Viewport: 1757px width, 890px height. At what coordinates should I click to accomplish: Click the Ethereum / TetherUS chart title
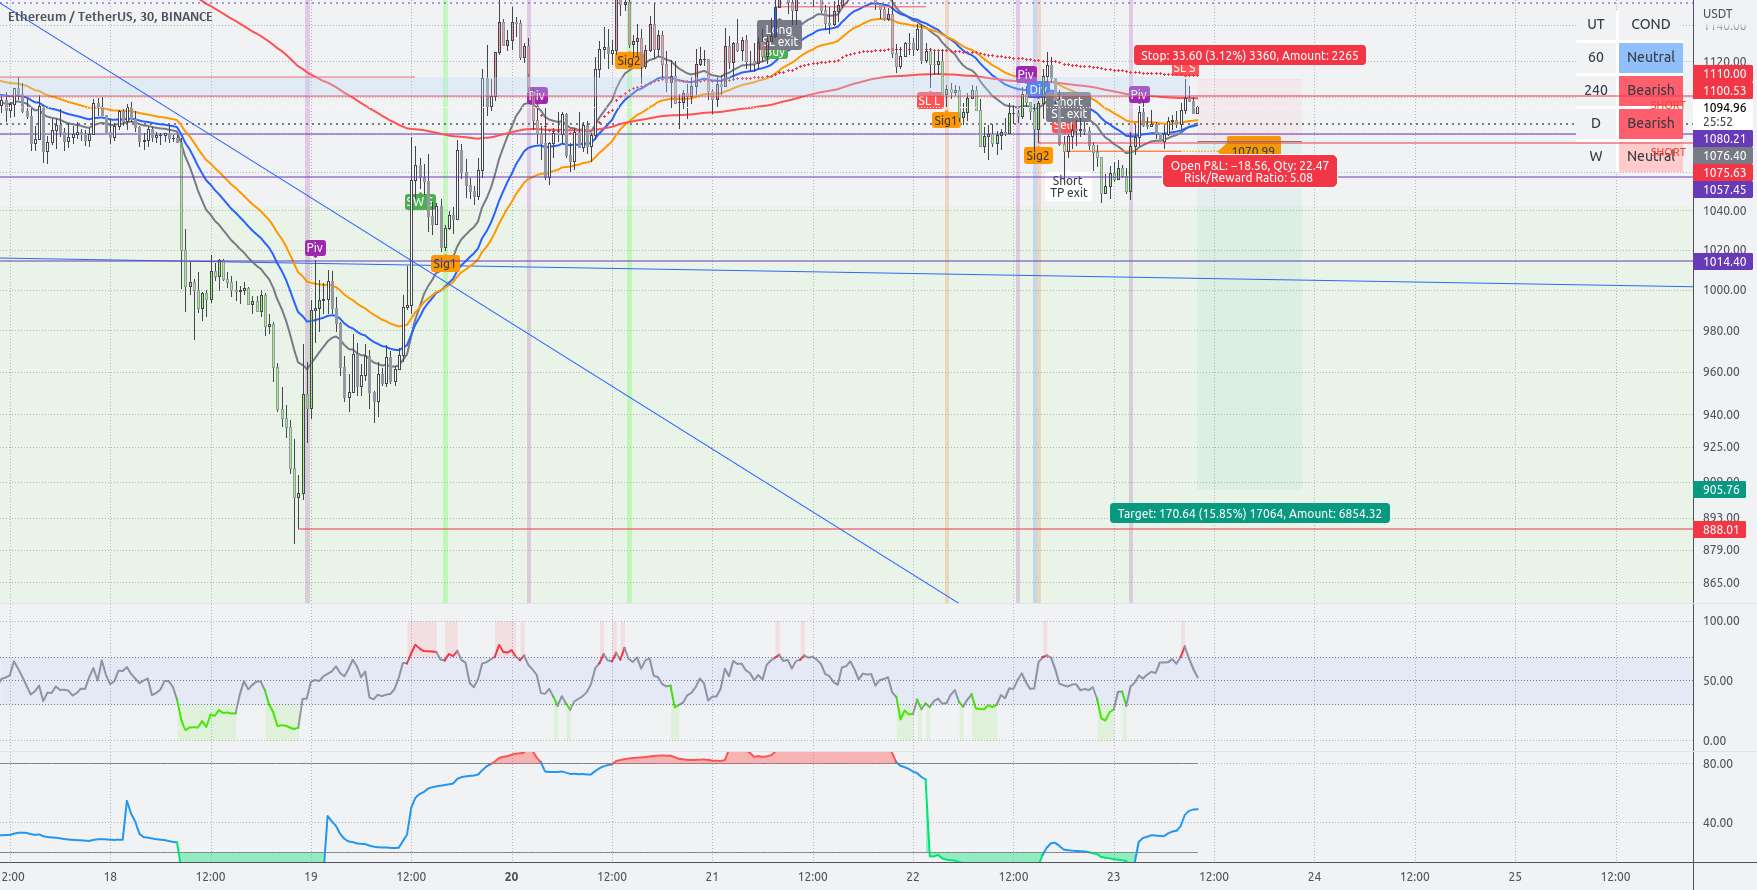pyautogui.click(x=110, y=17)
